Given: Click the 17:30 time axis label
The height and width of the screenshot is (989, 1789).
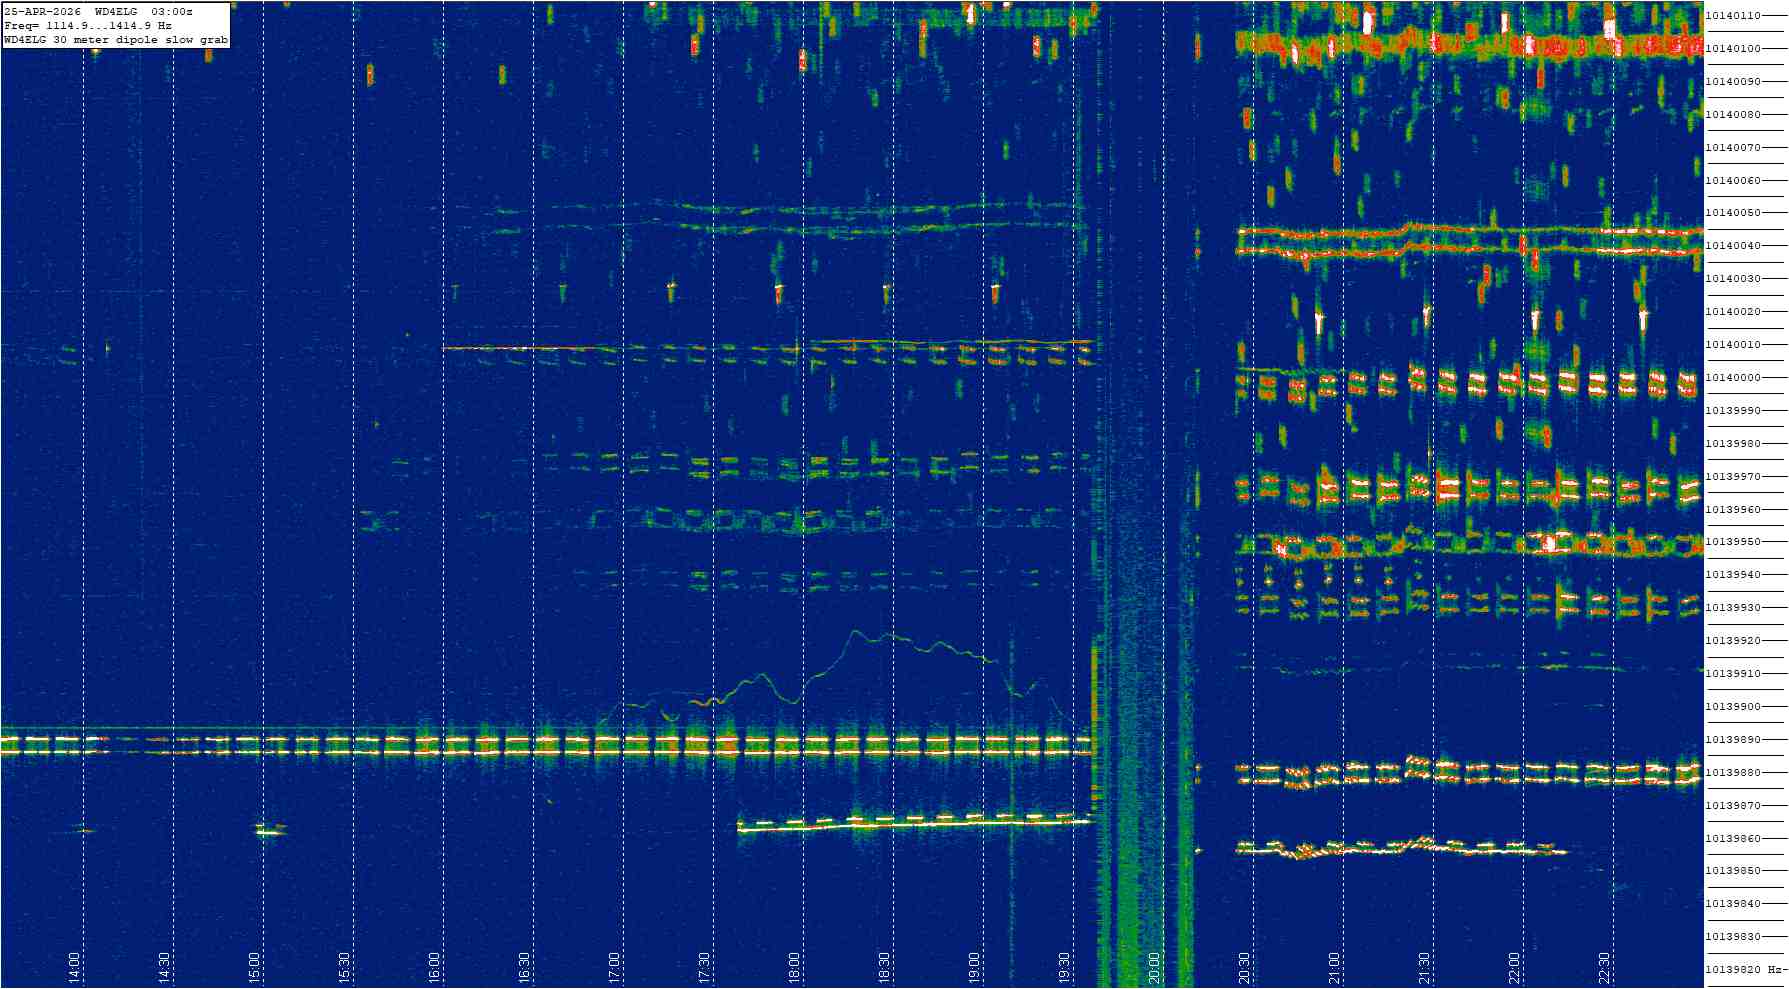Looking at the screenshot, I should coord(704,967).
